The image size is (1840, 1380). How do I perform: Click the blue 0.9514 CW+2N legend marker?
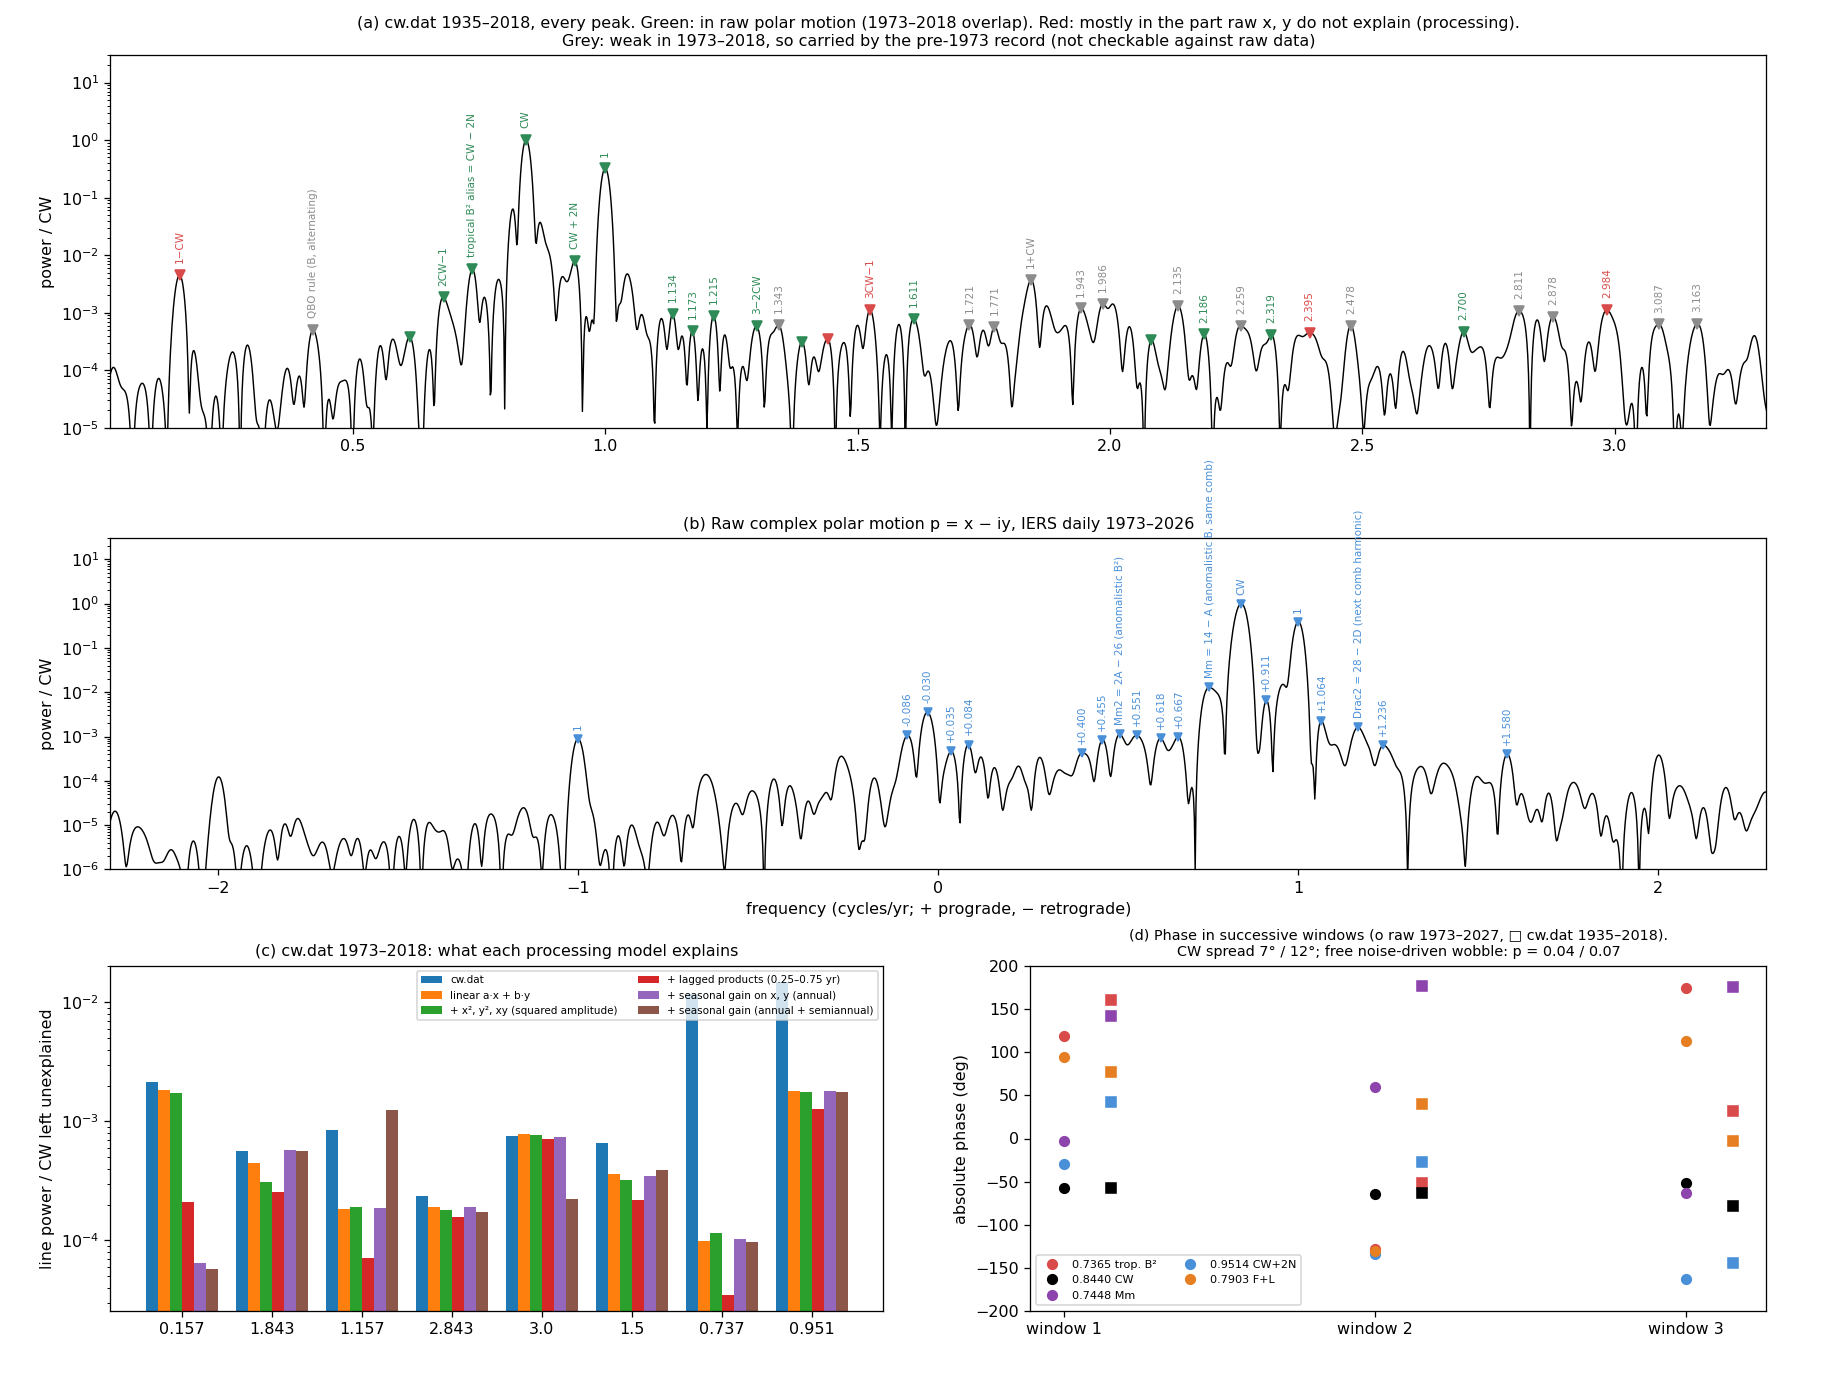1190,1264
